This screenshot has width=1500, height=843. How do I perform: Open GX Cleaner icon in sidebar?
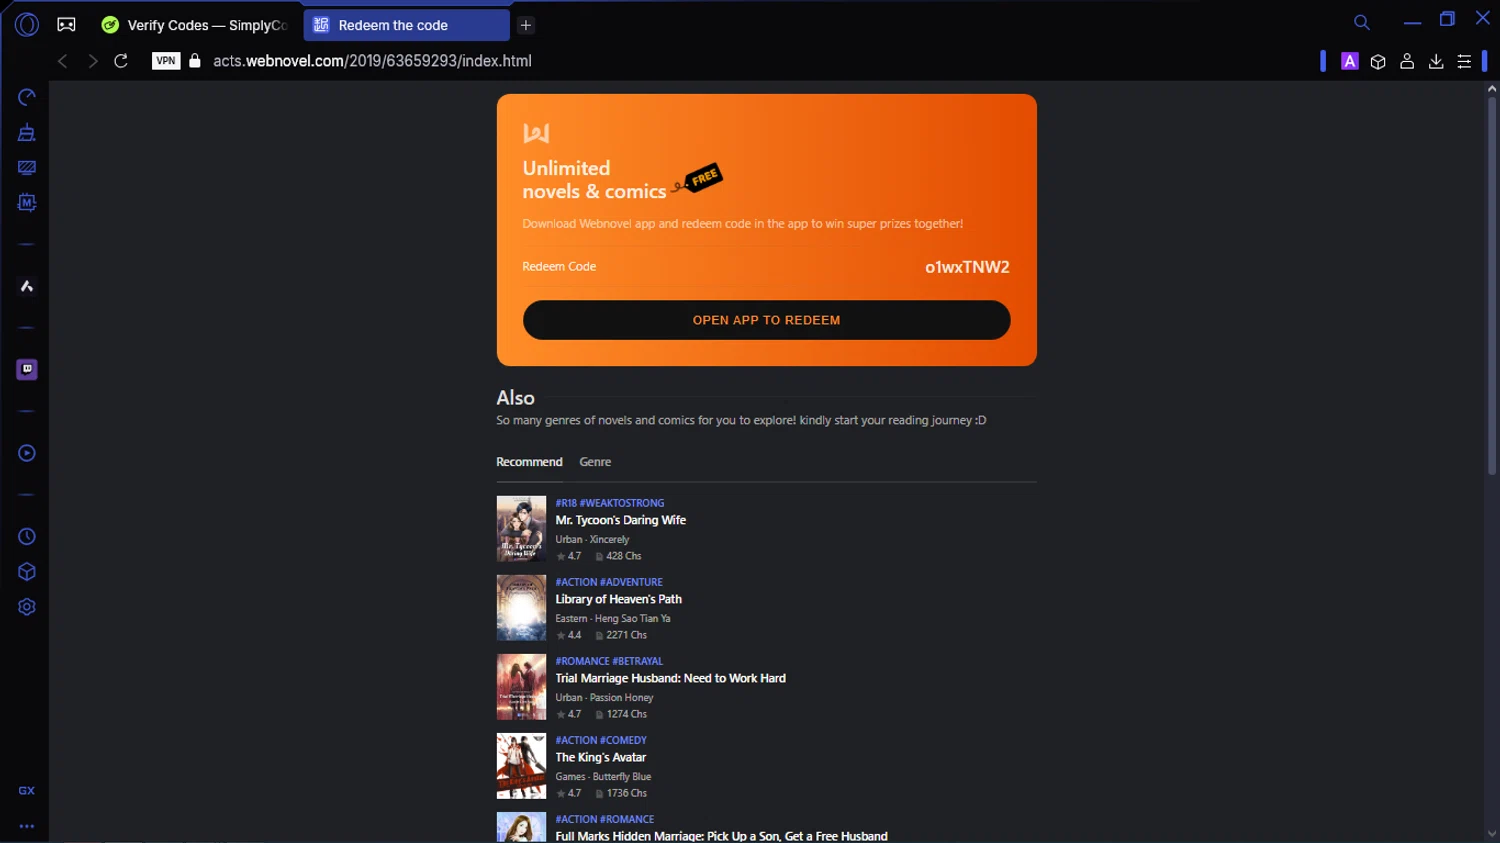click(27, 133)
